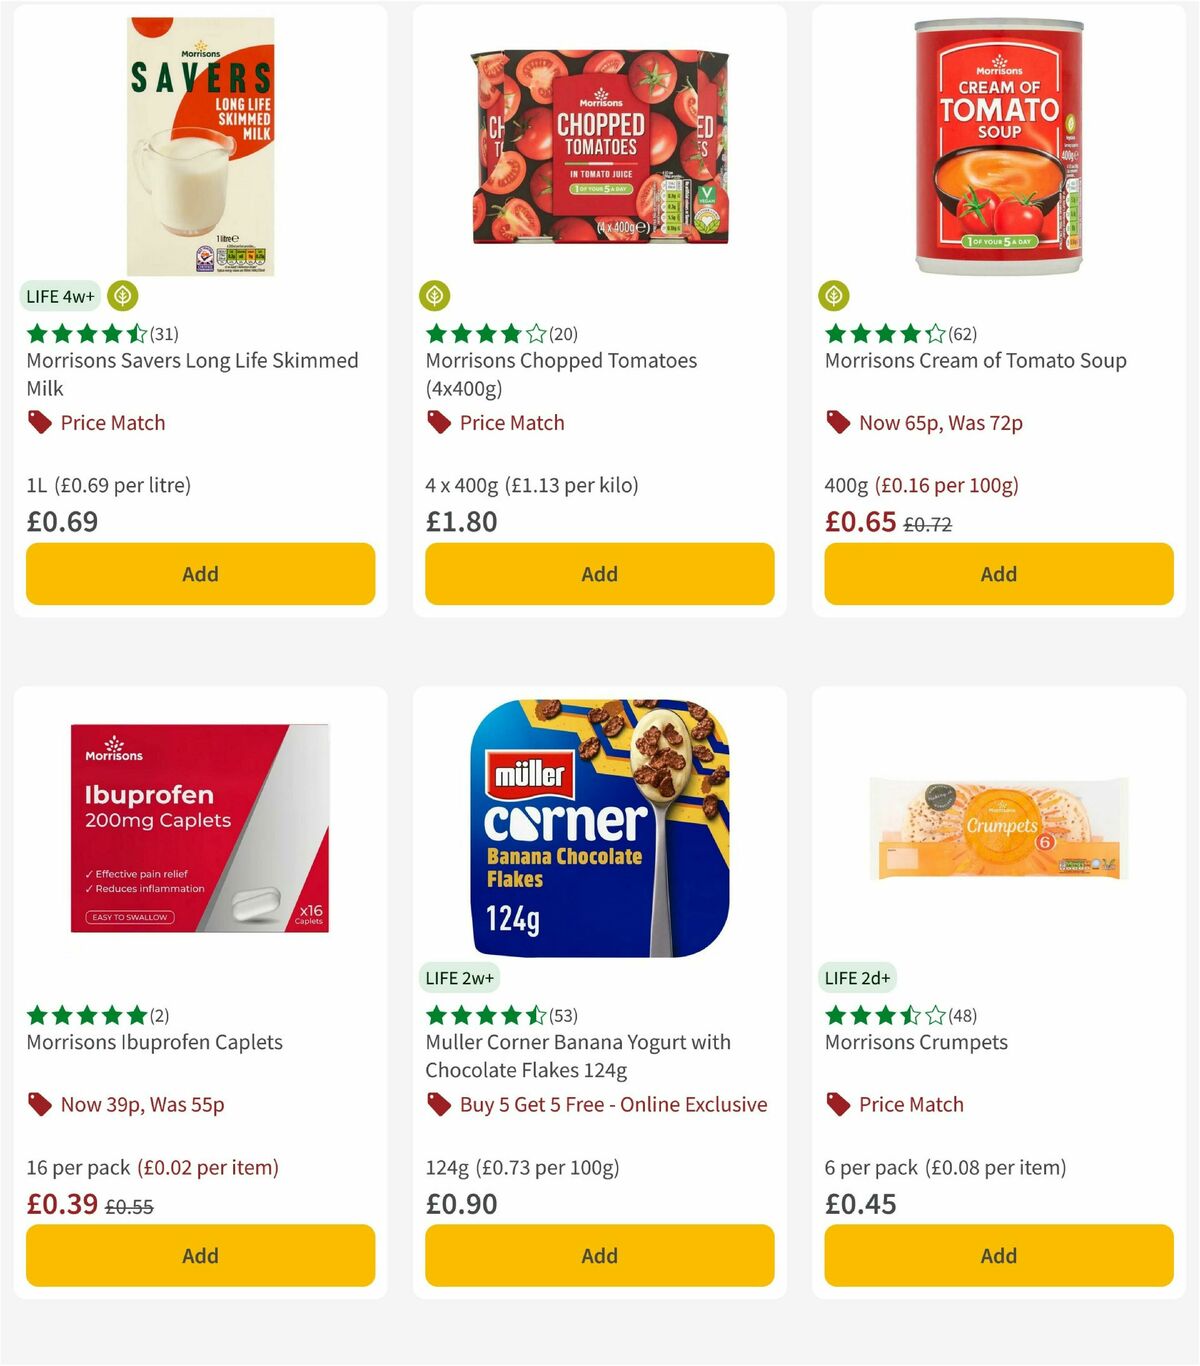Click the offer tag icon next to 'Now 65p, Was 72p'
The width and height of the screenshot is (1200, 1366).
click(x=838, y=423)
